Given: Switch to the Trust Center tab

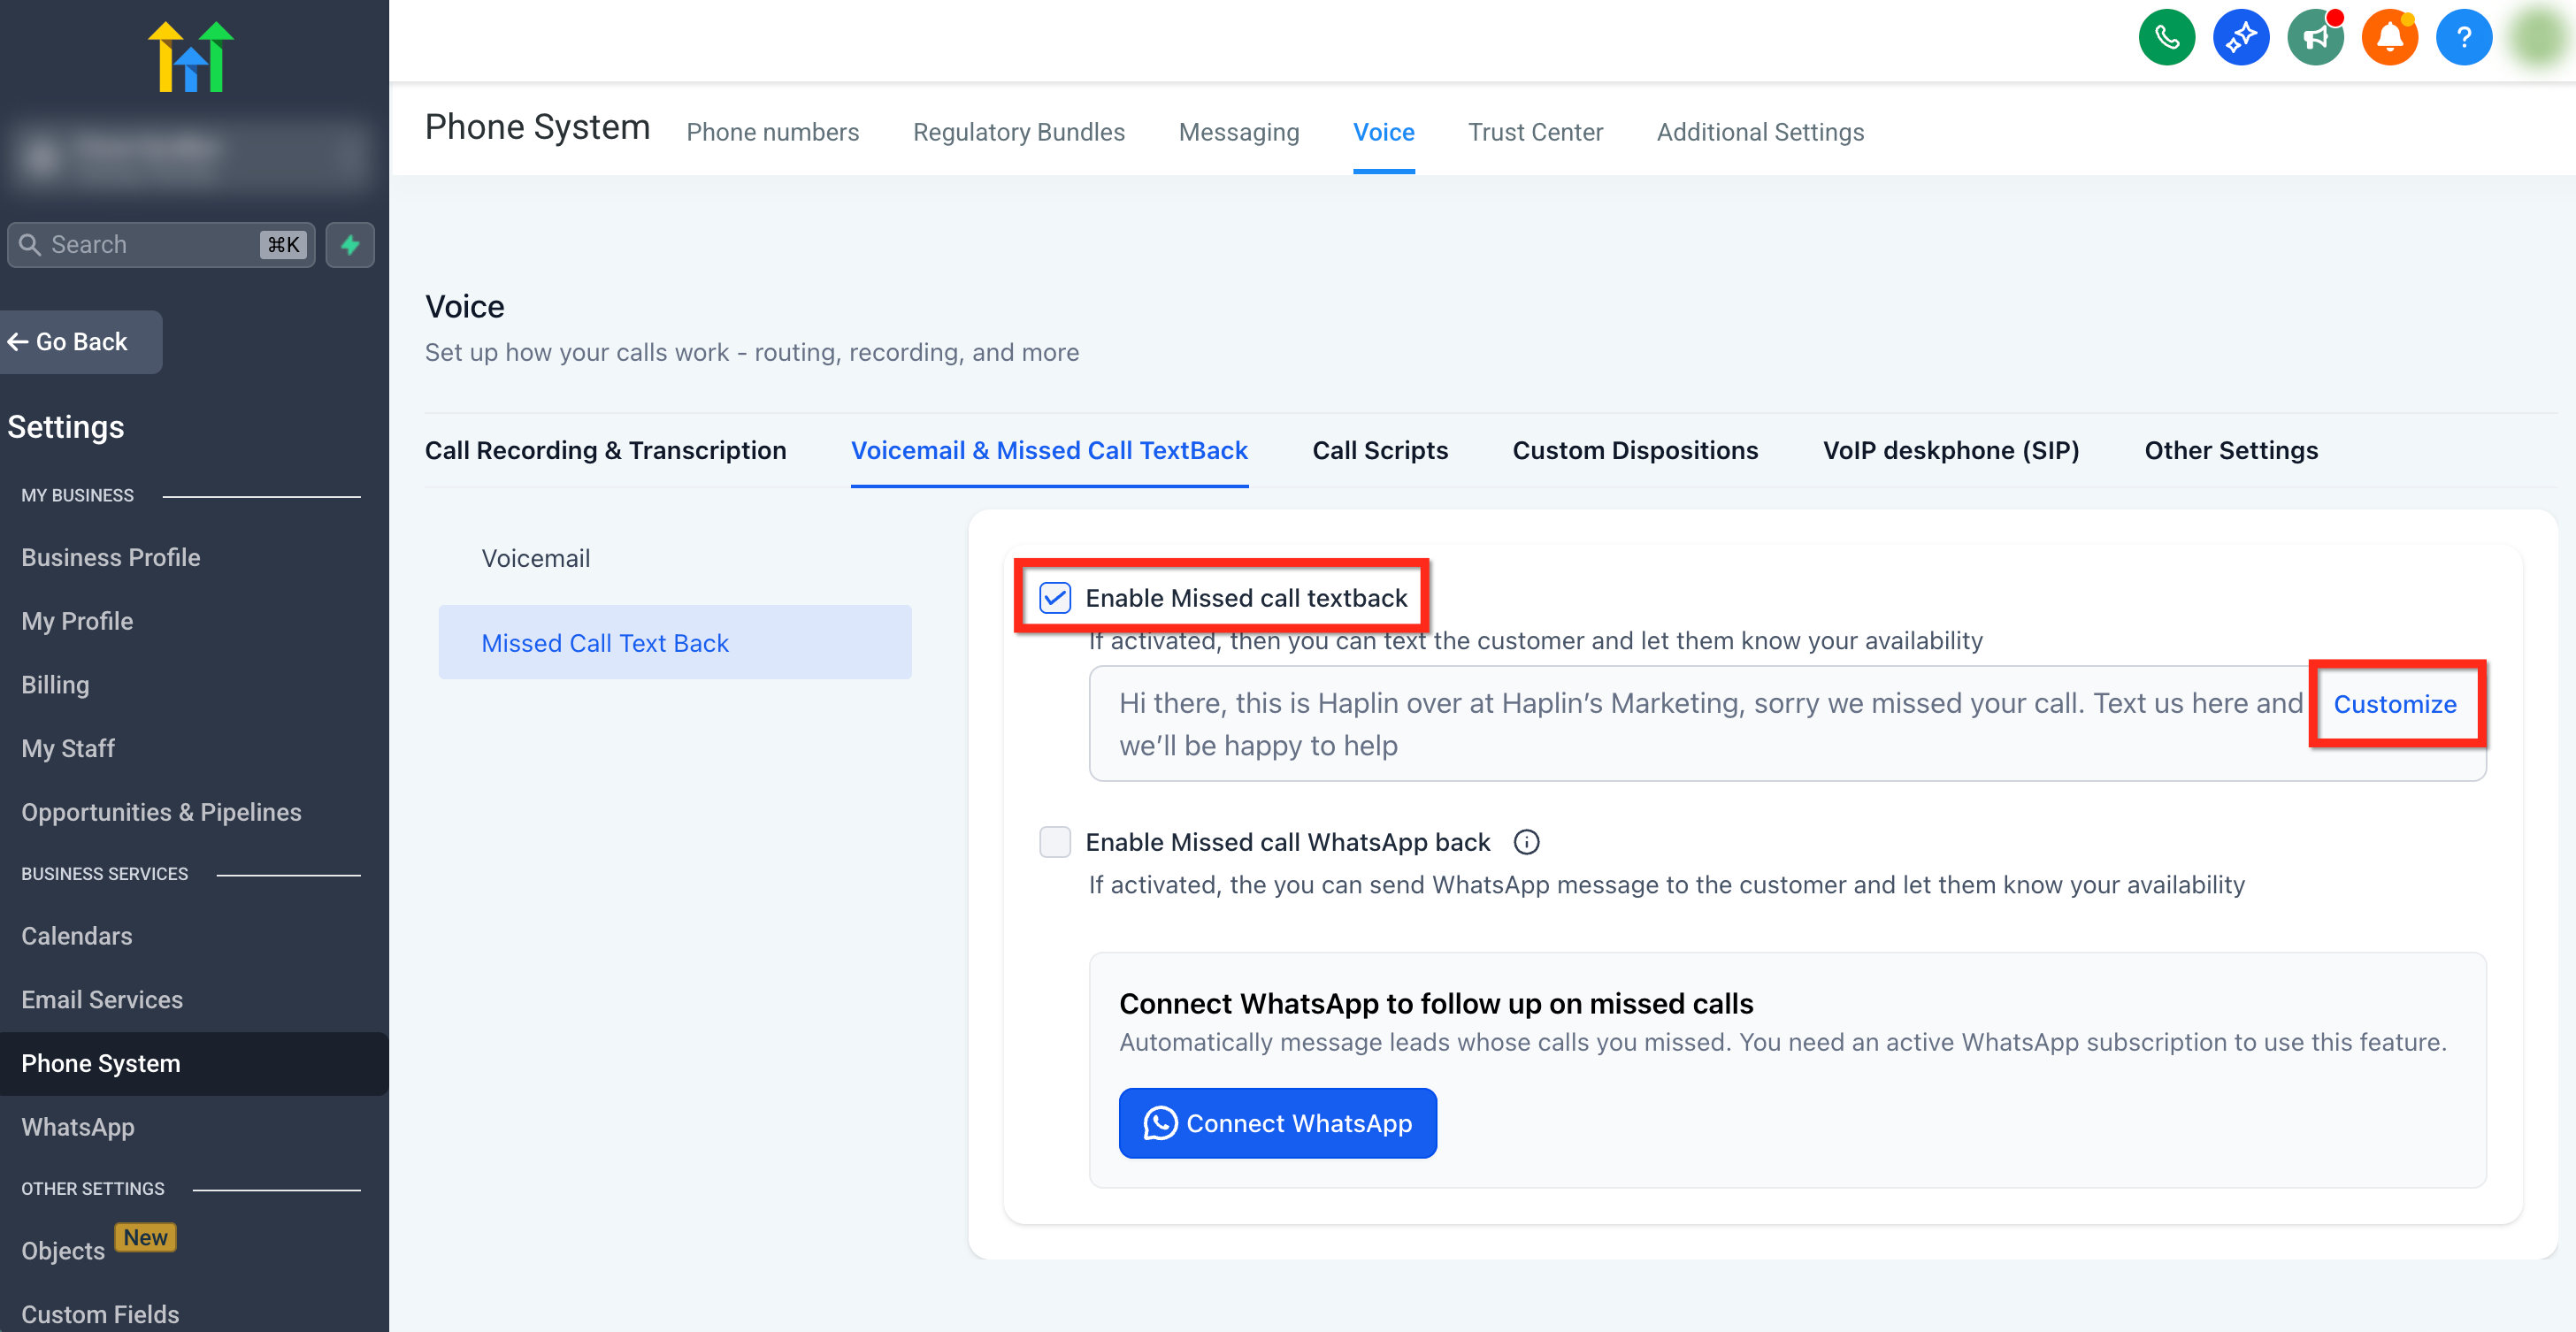Looking at the screenshot, I should point(1535,132).
